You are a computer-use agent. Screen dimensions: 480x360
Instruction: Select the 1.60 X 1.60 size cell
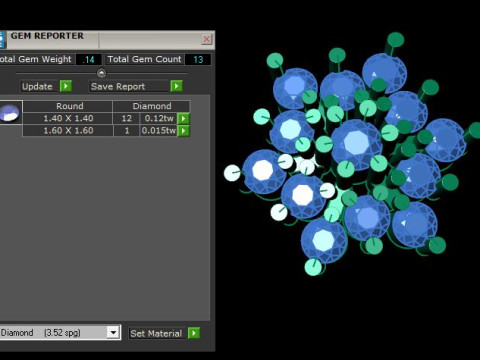[68, 131]
